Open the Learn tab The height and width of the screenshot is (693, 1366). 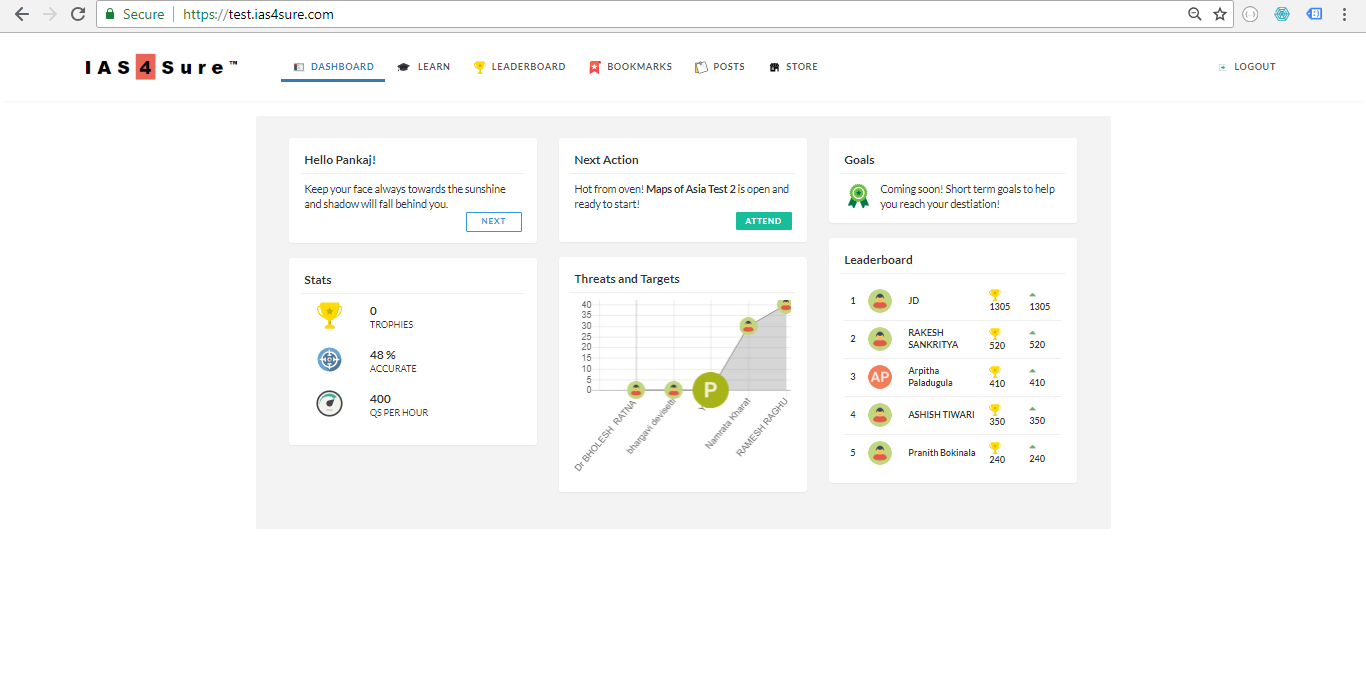(x=424, y=67)
